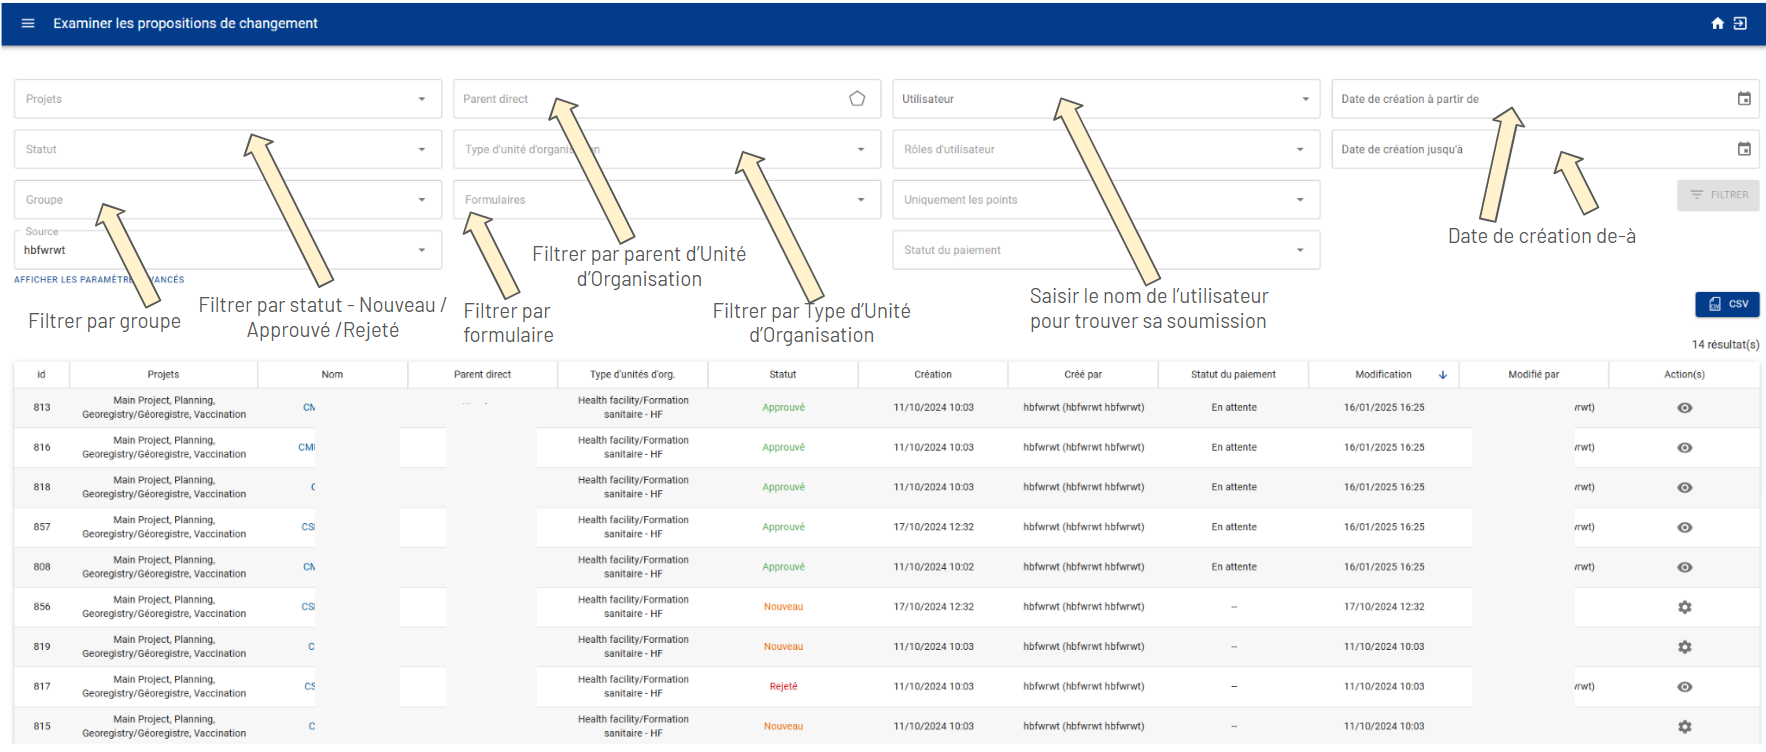Open gear action for row 819
The height and width of the screenshot is (752, 1766).
(x=1684, y=647)
